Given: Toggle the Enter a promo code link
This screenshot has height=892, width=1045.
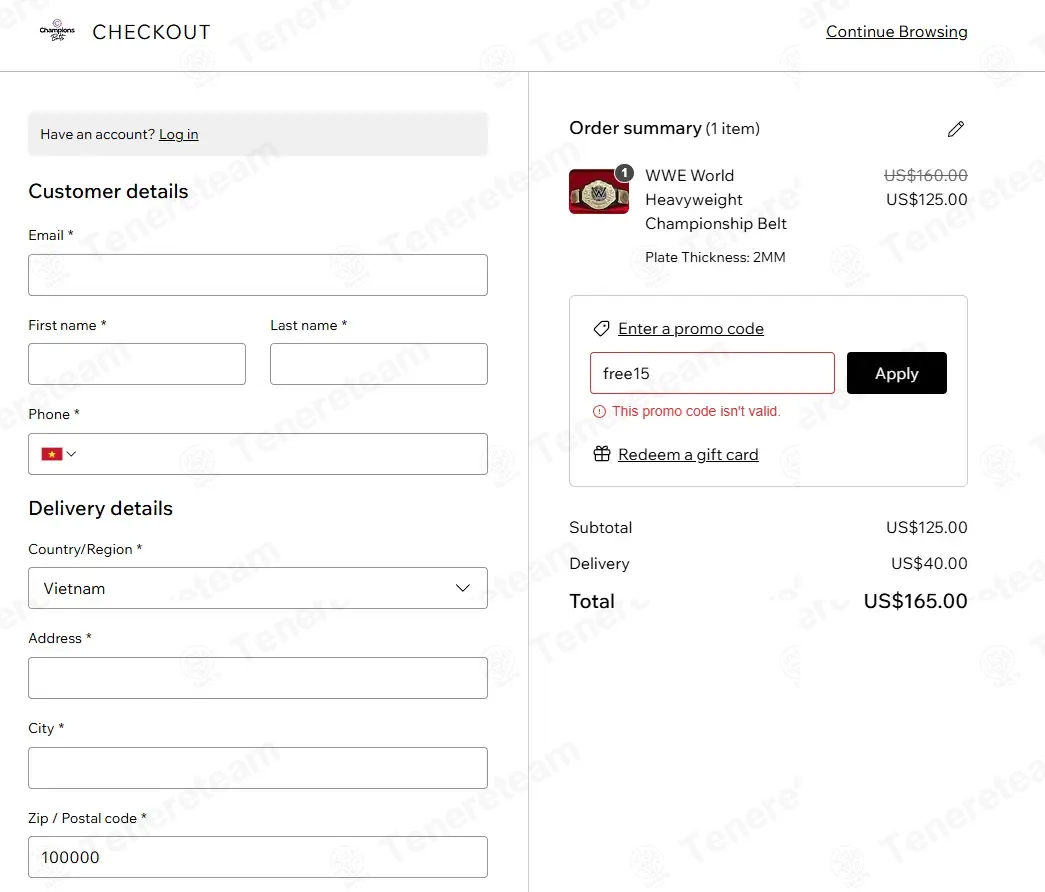Looking at the screenshot, I should point(690,329).
